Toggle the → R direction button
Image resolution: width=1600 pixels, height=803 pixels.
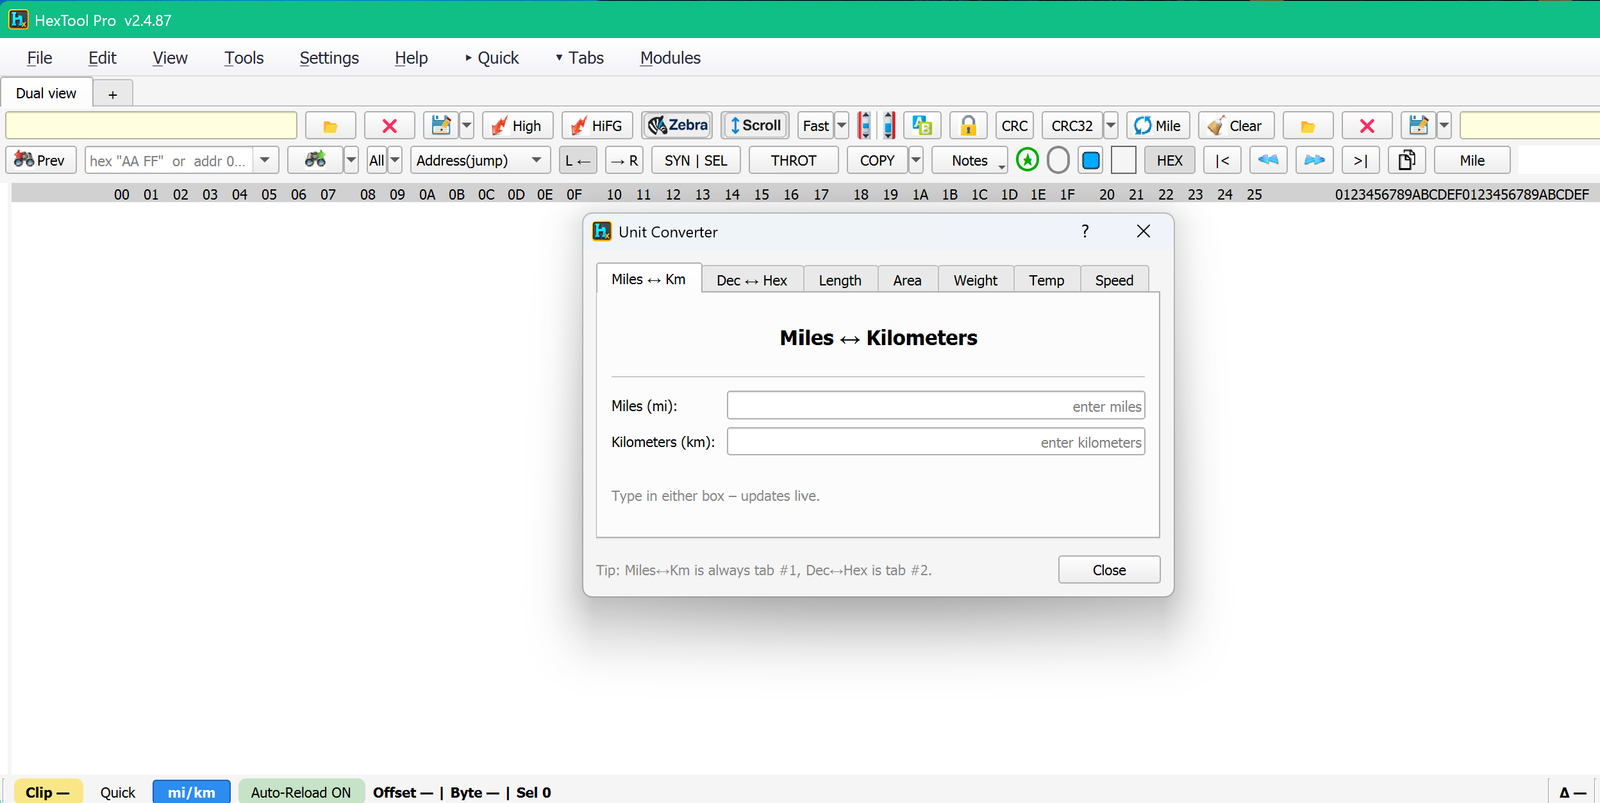pos(624,160)
